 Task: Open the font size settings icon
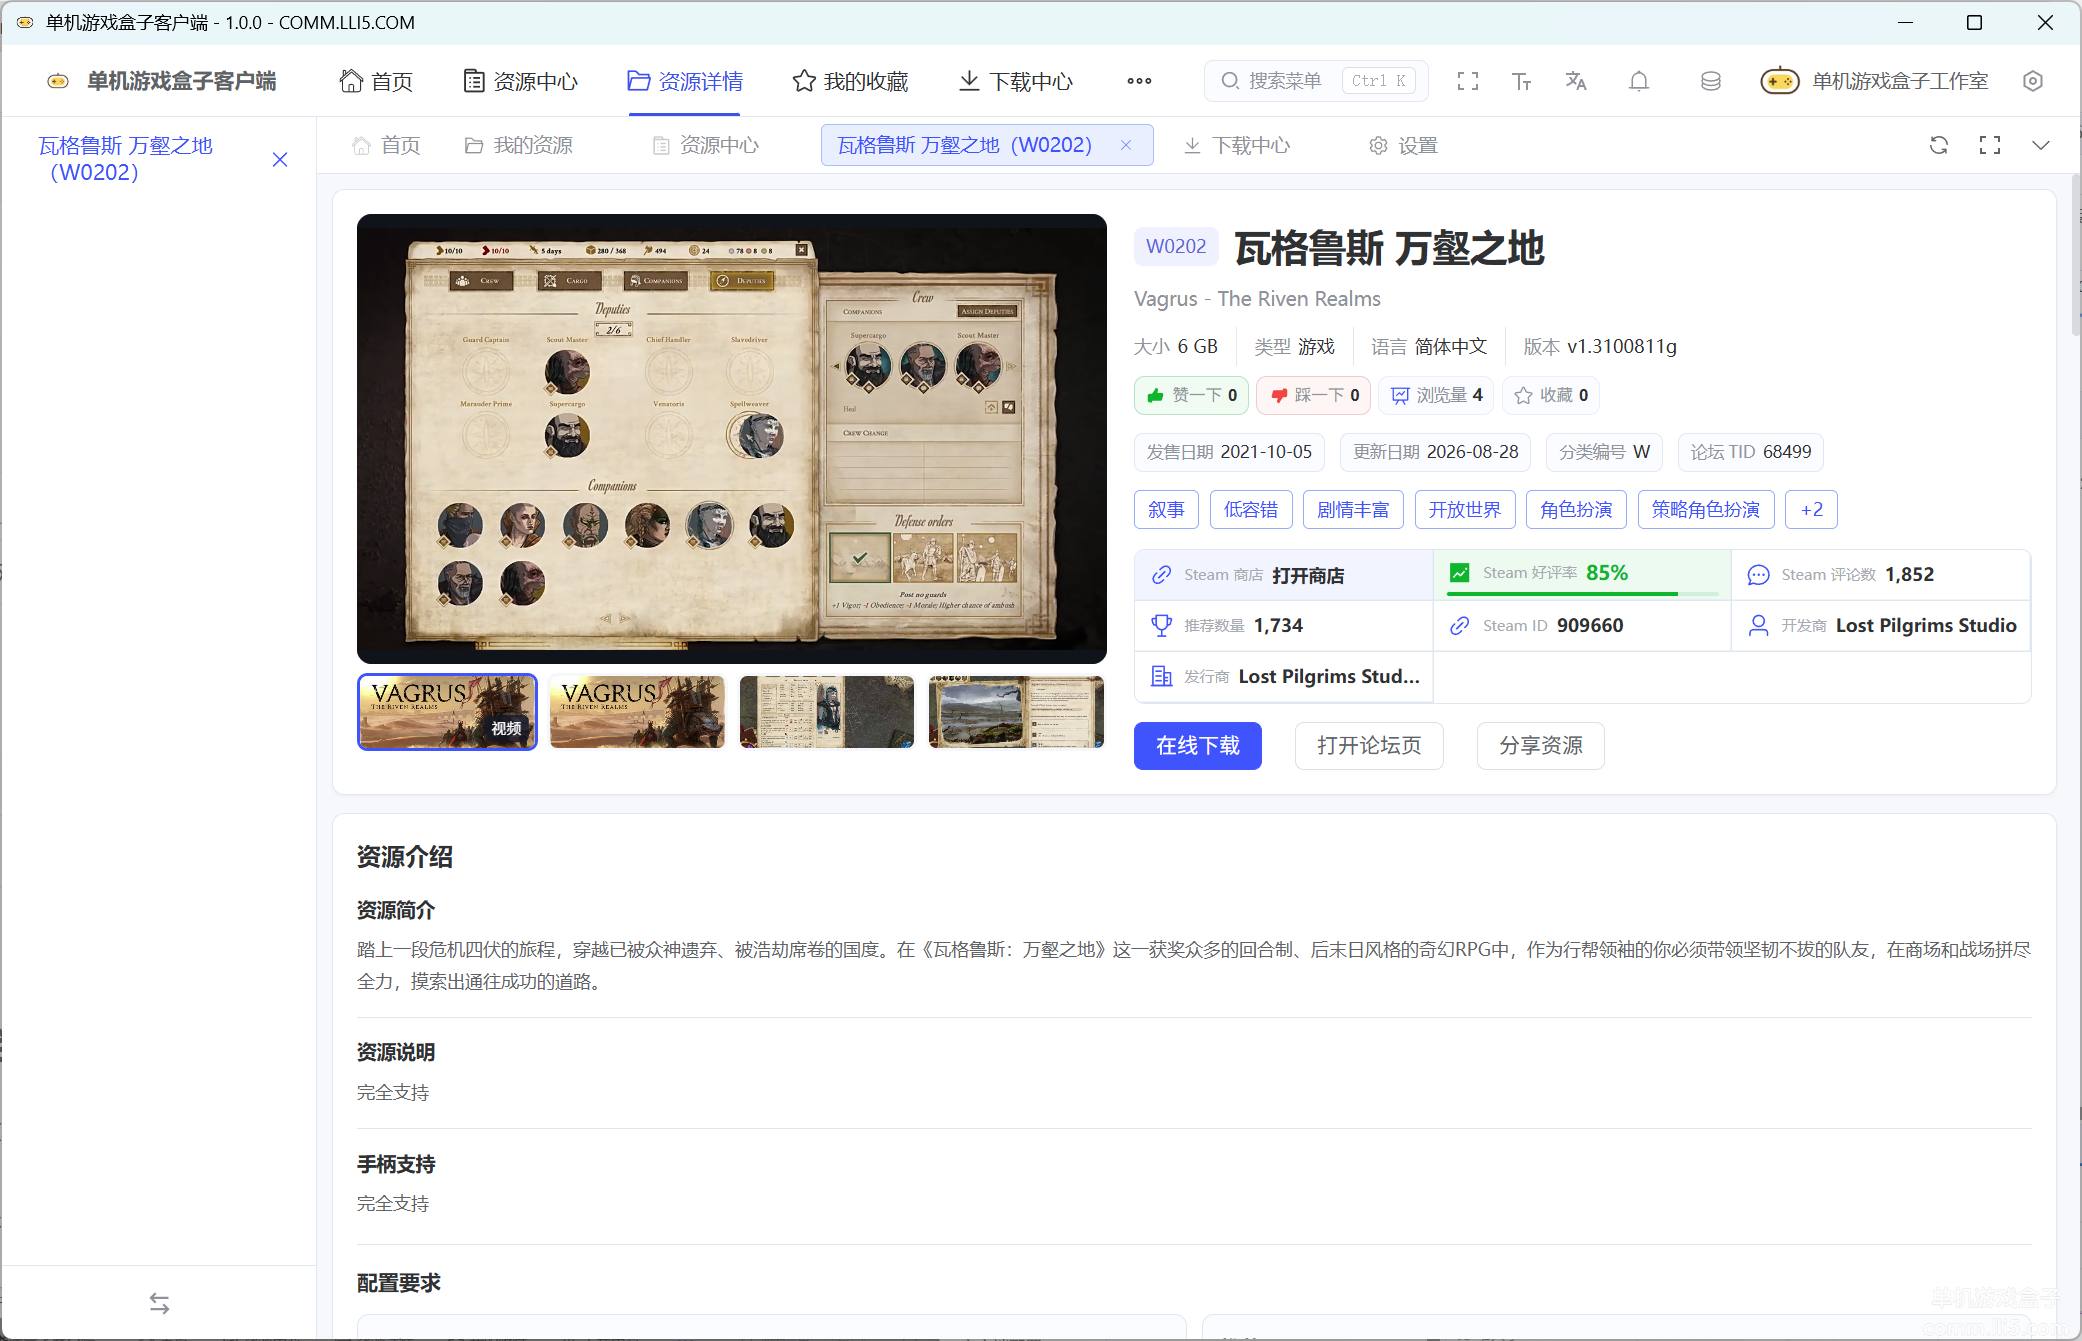[1521, 81]
